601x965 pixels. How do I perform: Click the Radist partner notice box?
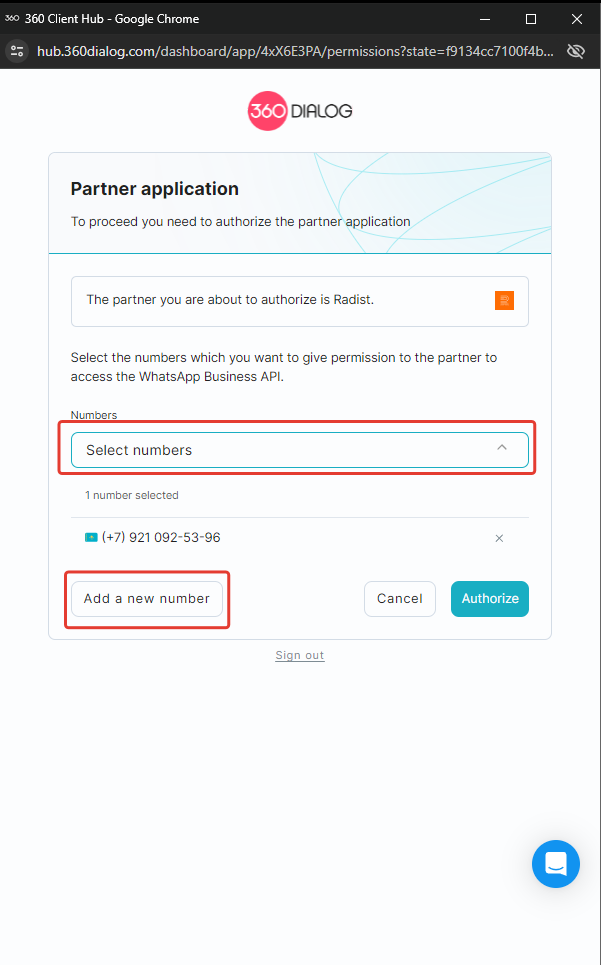pos(280,300)
